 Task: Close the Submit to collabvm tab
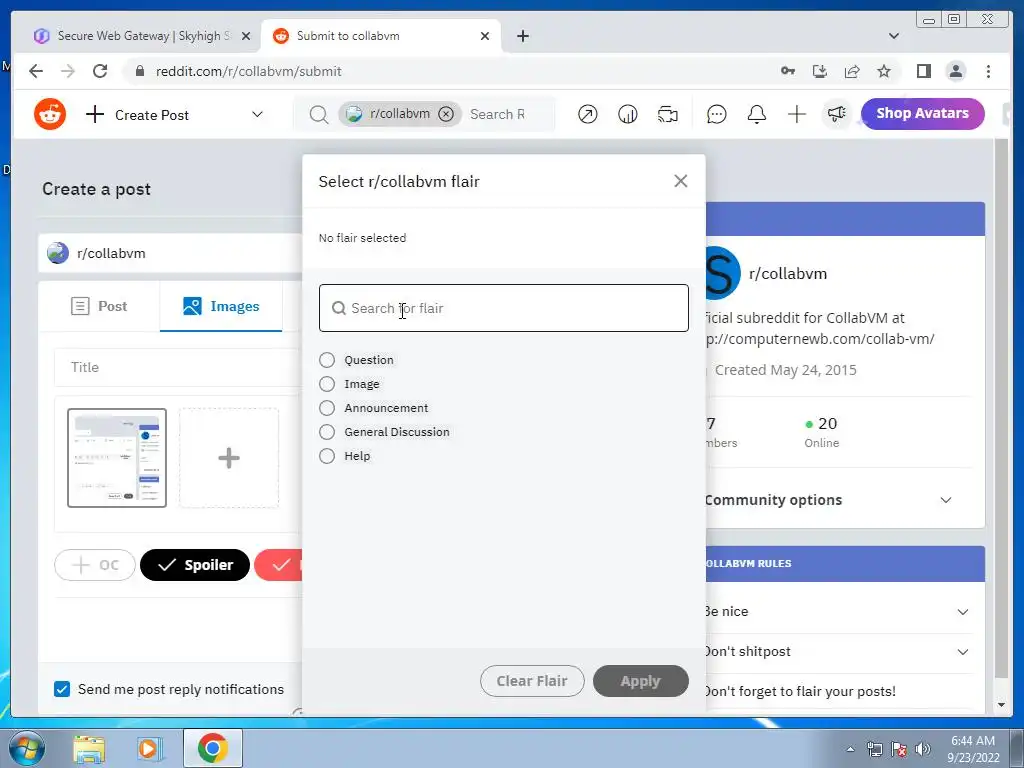[x=485, y=36]
